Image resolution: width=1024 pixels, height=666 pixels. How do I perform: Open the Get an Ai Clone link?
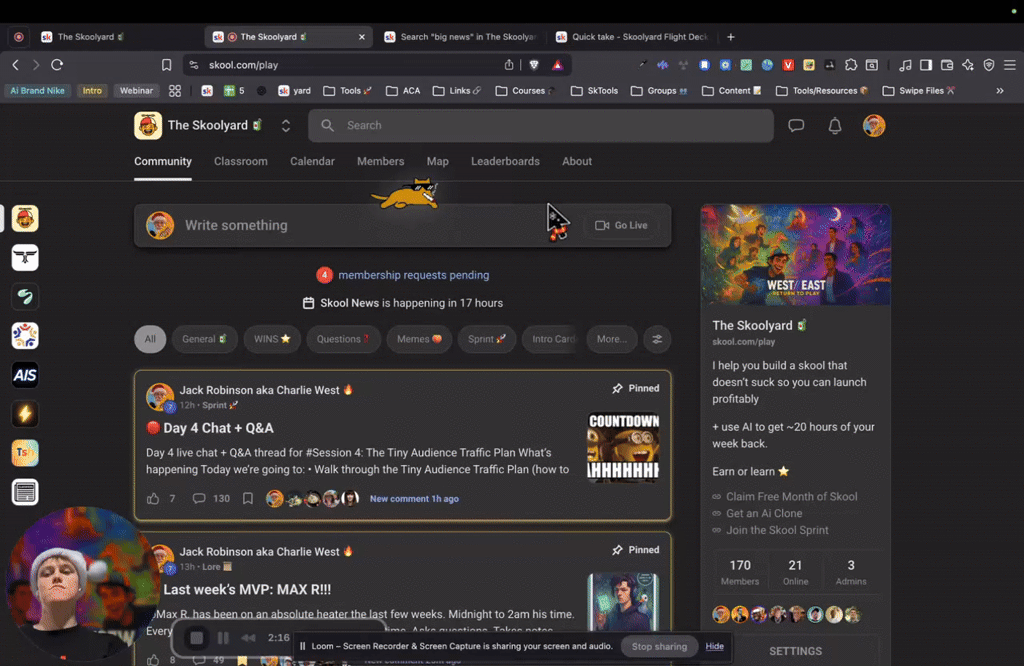tap(764, 513)
